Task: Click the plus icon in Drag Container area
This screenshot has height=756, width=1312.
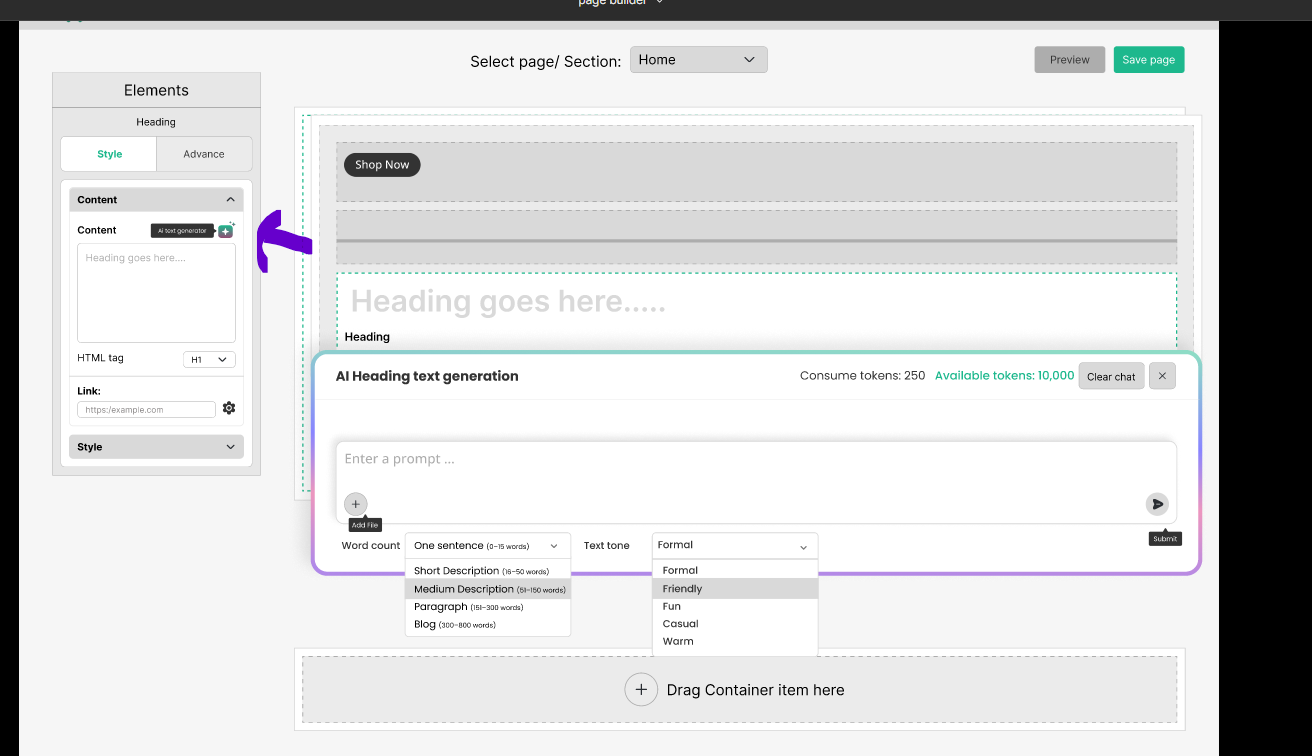Action: (641, 690)
